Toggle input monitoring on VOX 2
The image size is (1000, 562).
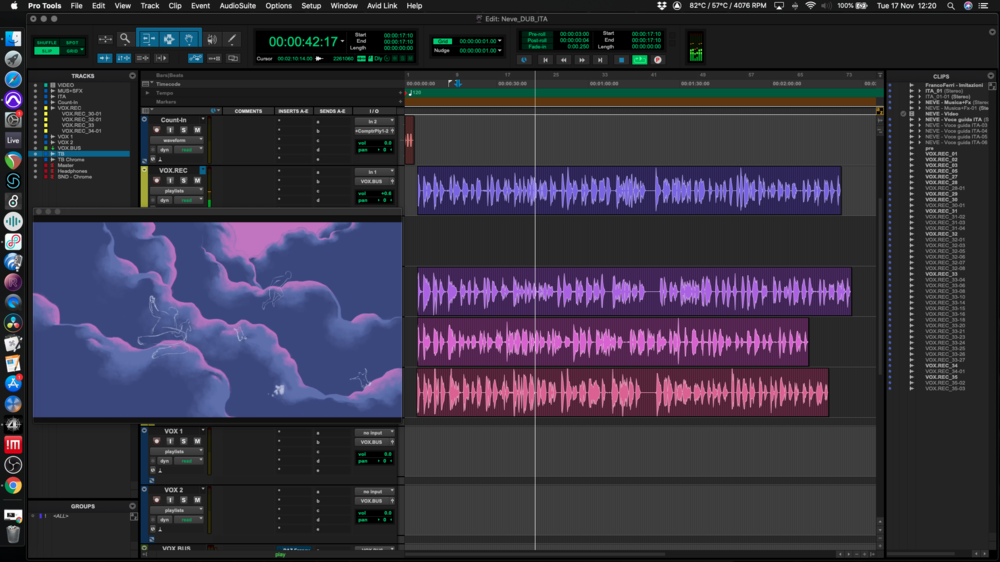pos(170,499)
